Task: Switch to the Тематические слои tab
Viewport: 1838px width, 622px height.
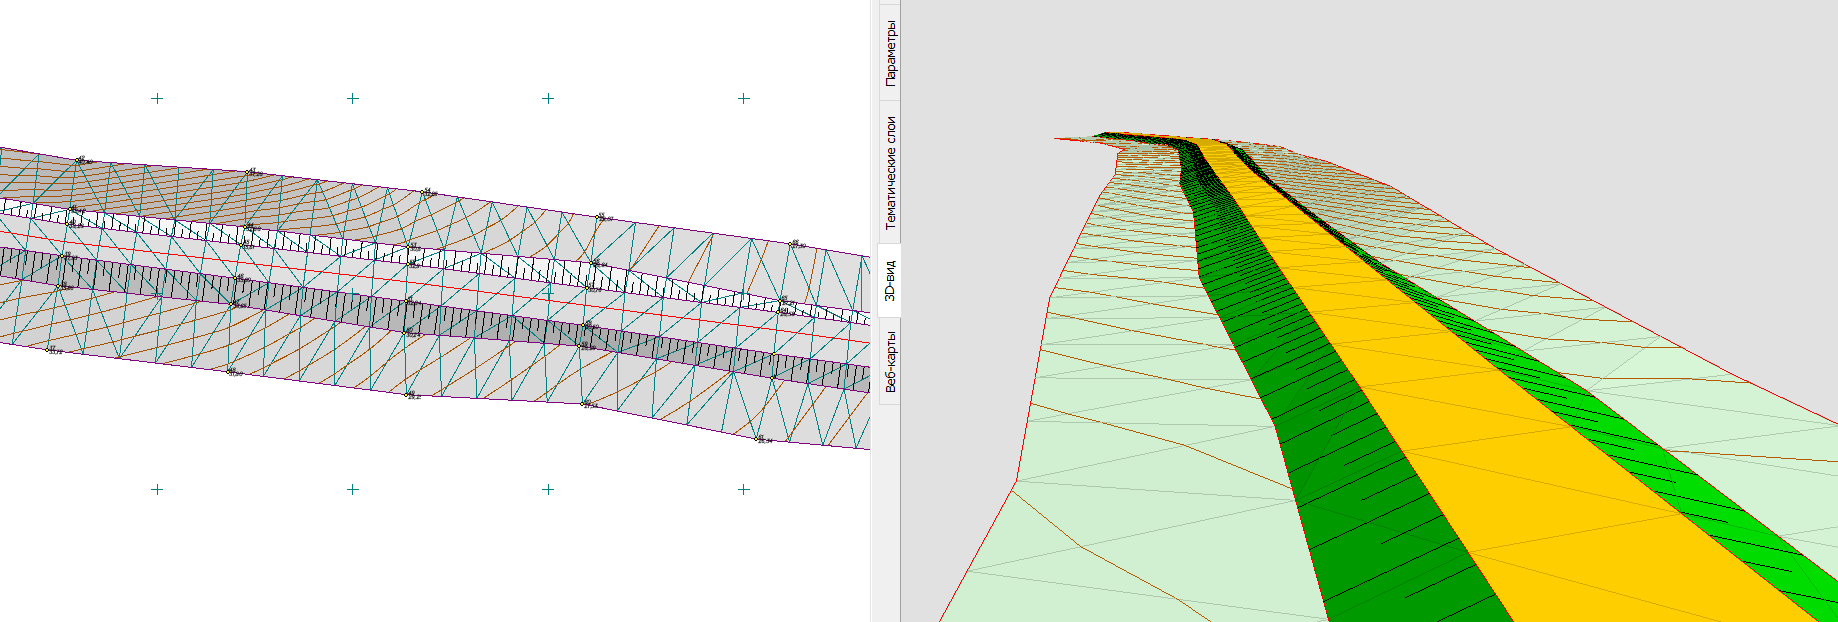Action: [x=890, y=172]
